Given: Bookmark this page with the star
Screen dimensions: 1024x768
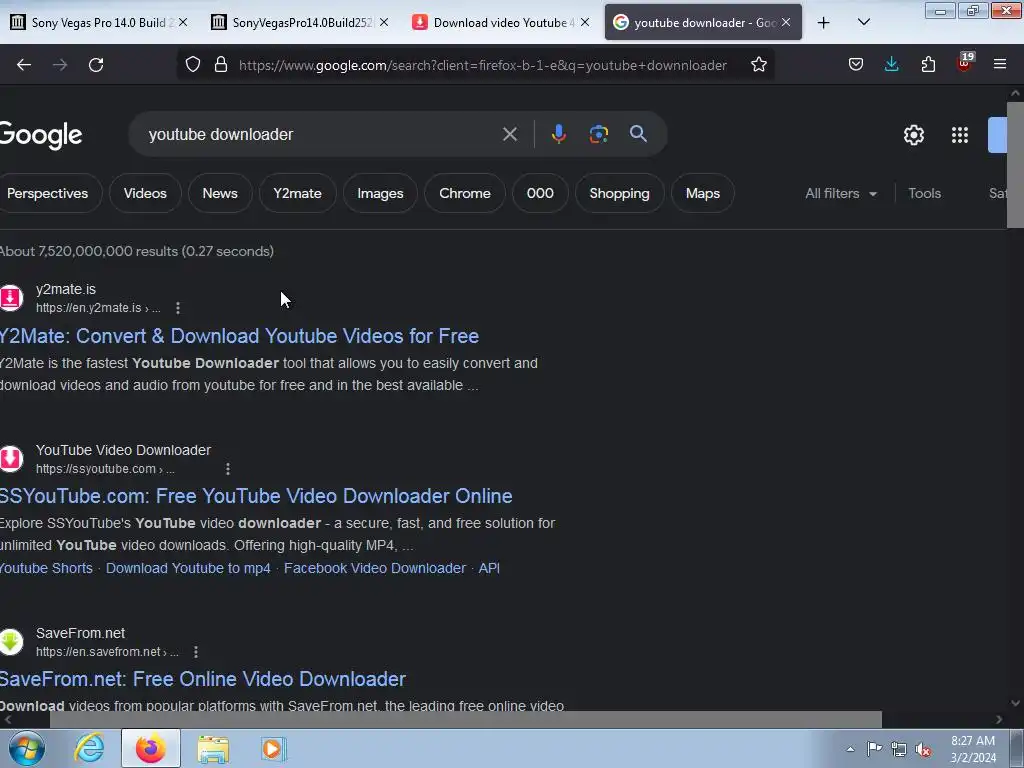Looking at the screenshot, I should 758,65.
